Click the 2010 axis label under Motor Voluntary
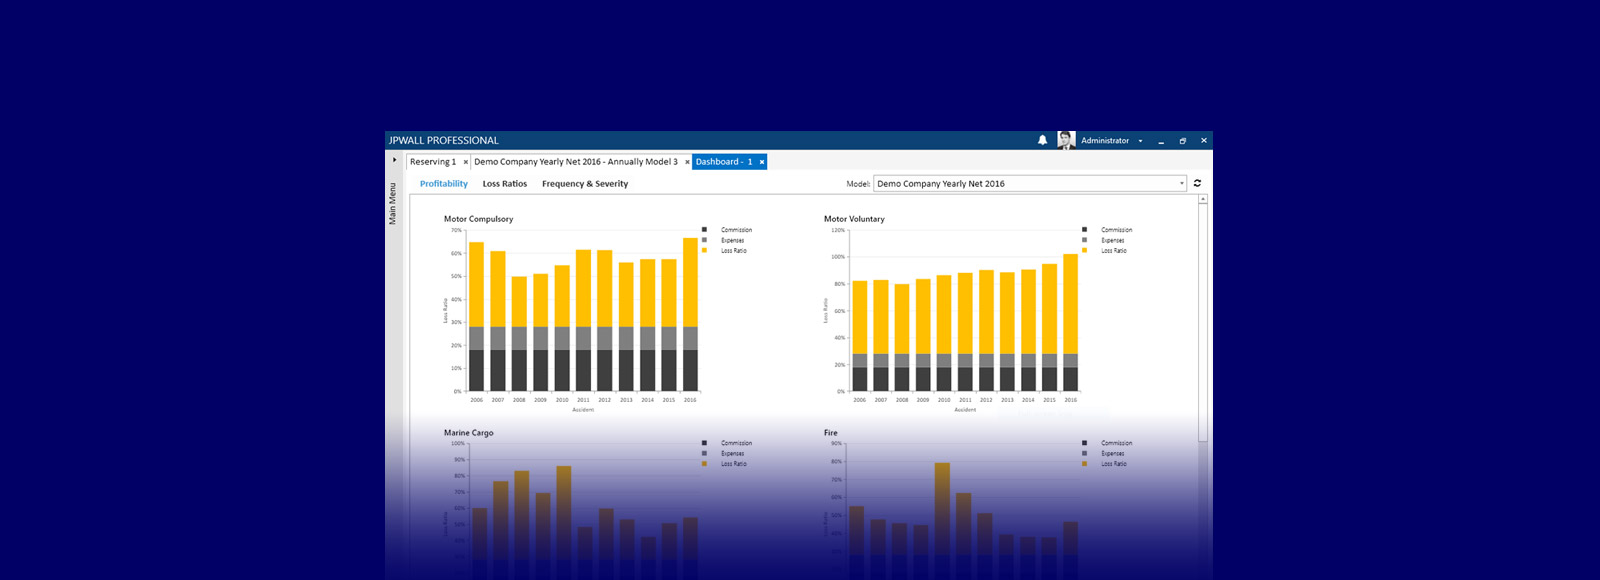 (x=944, y=400)
